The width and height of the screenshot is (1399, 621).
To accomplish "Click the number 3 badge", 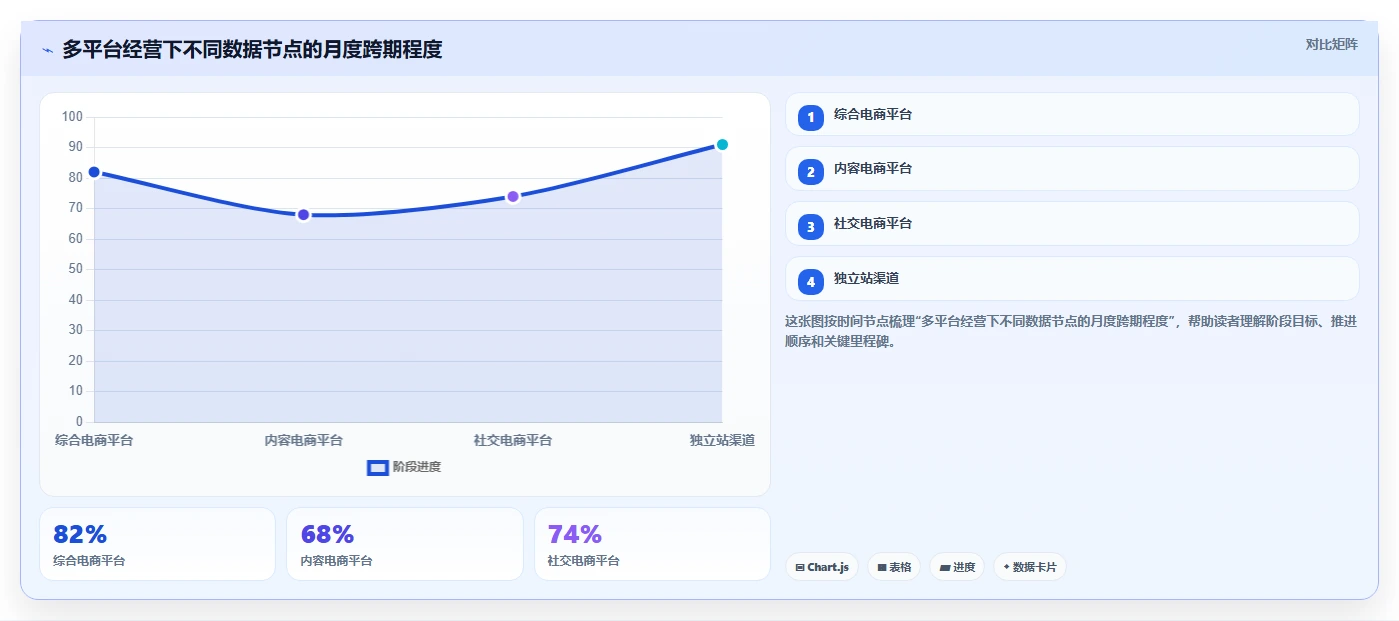I will tap(811, 227).
